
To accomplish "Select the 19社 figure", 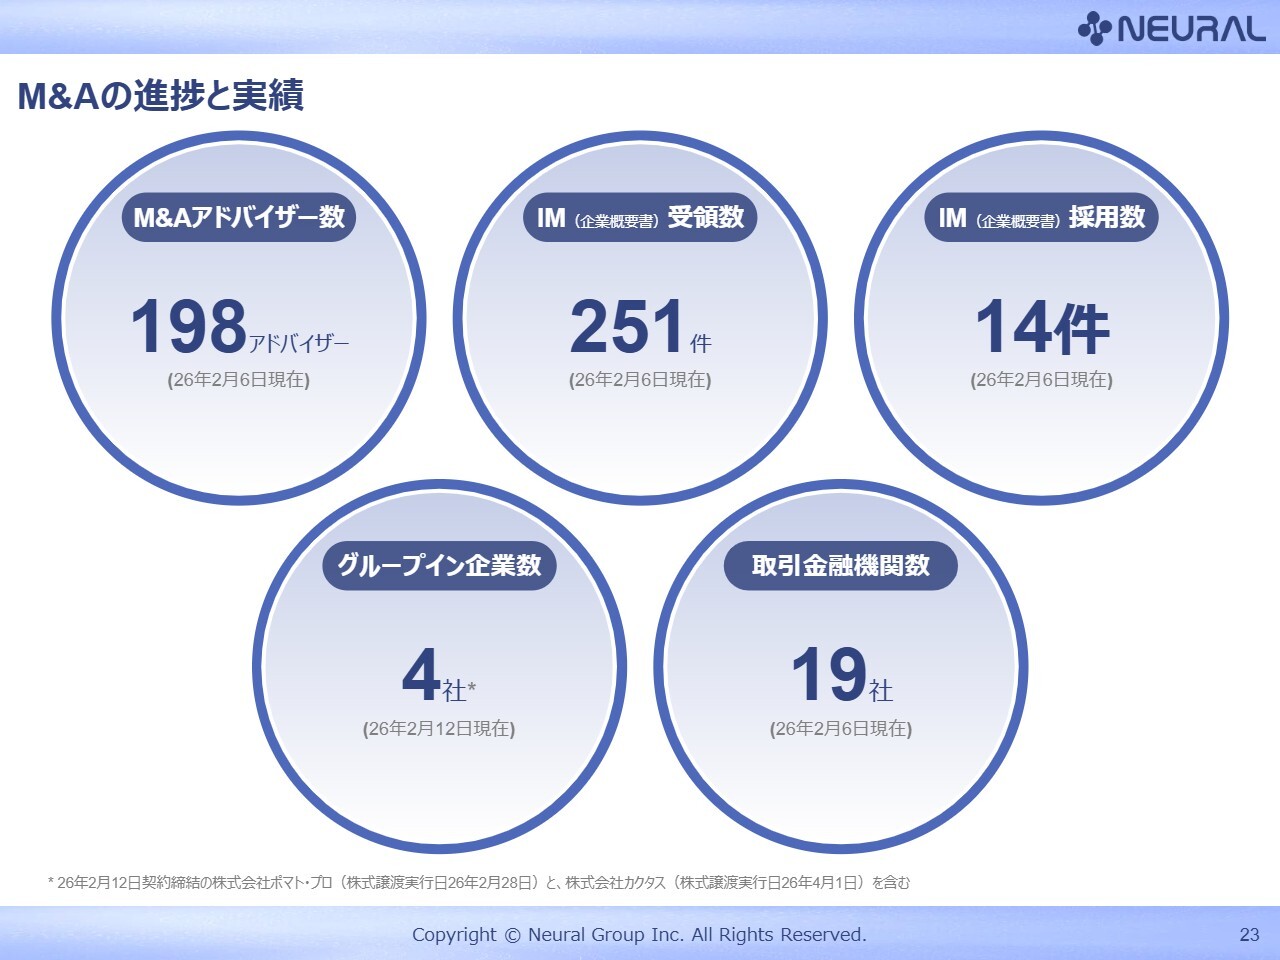I will 841,676.
